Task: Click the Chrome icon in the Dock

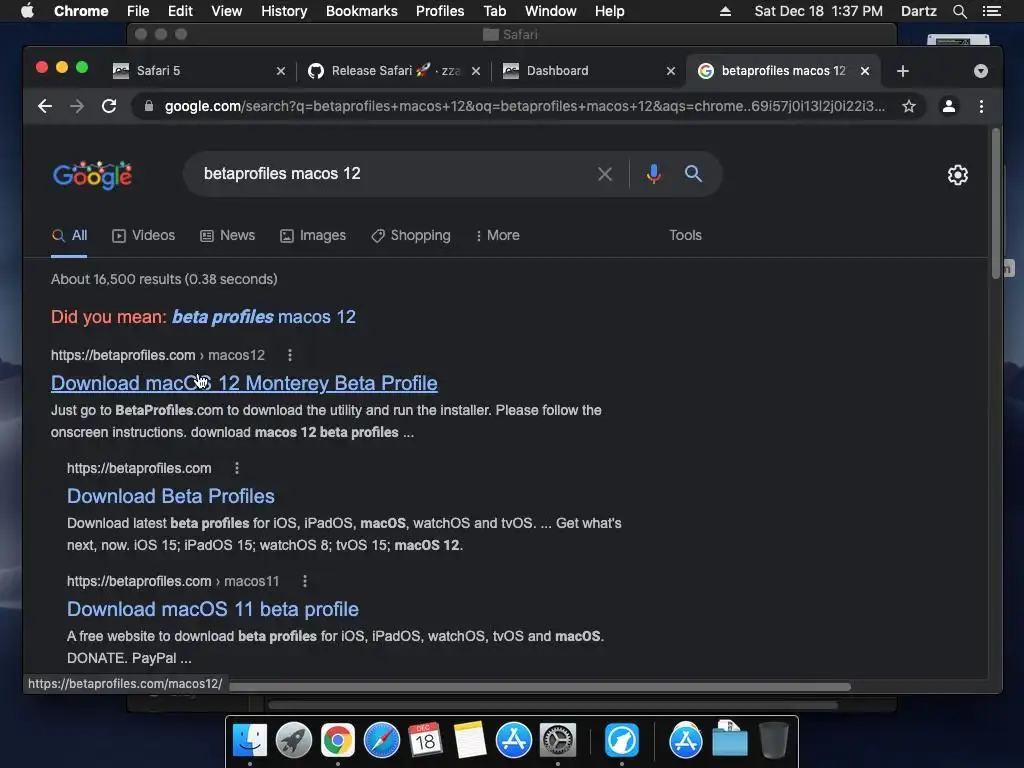Action: [x=338, y=740]
